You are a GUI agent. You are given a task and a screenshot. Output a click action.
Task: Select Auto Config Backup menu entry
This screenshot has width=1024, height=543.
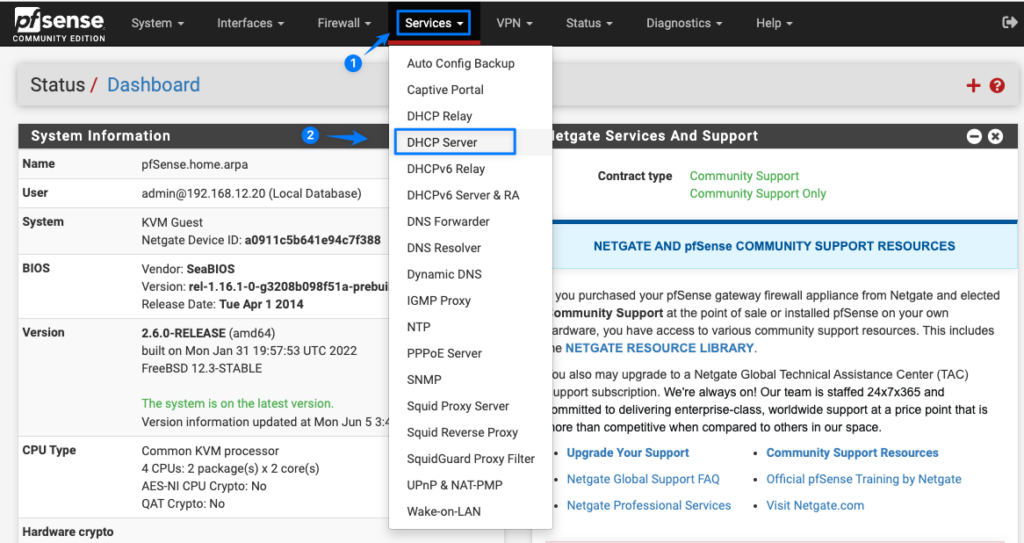tap(470, 63)
